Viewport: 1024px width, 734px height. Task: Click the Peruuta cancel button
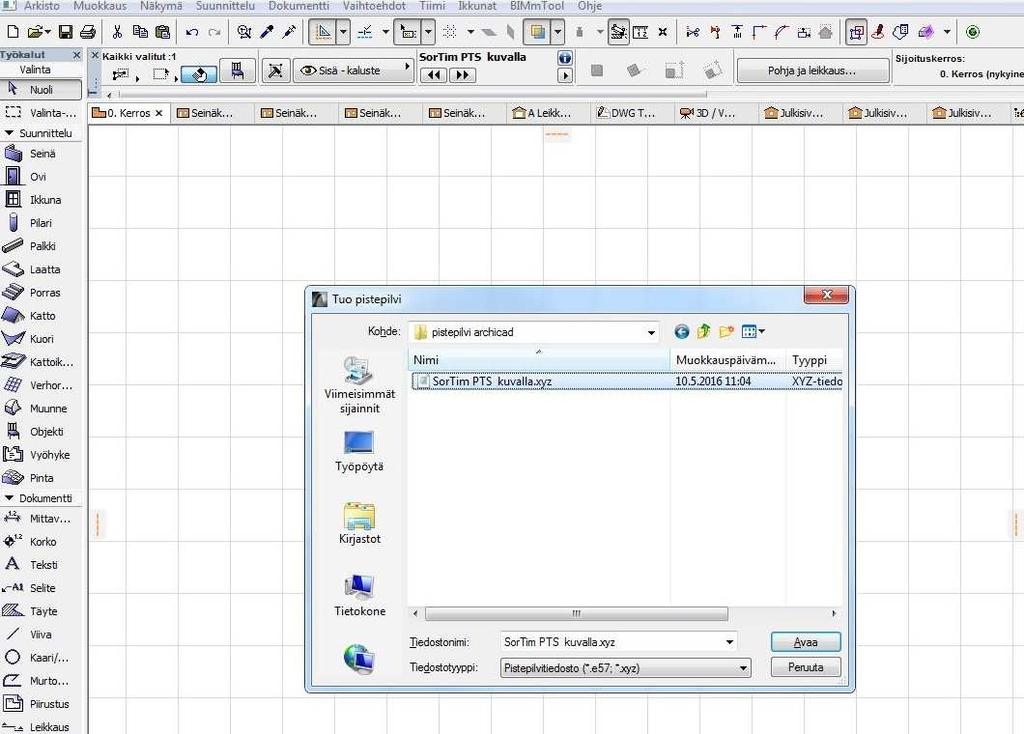point(805,667)
